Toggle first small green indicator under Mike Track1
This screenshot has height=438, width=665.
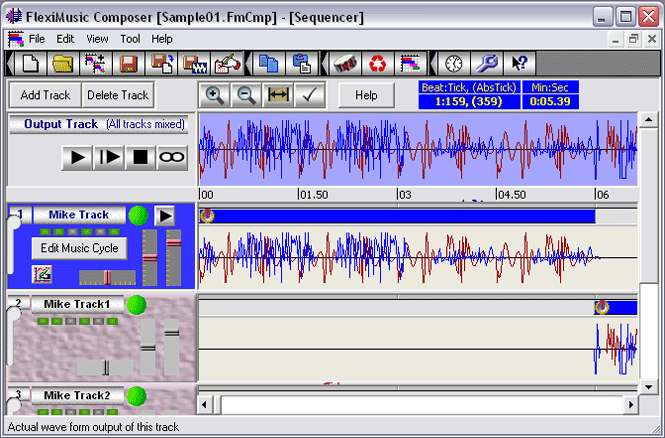[43, 321]
